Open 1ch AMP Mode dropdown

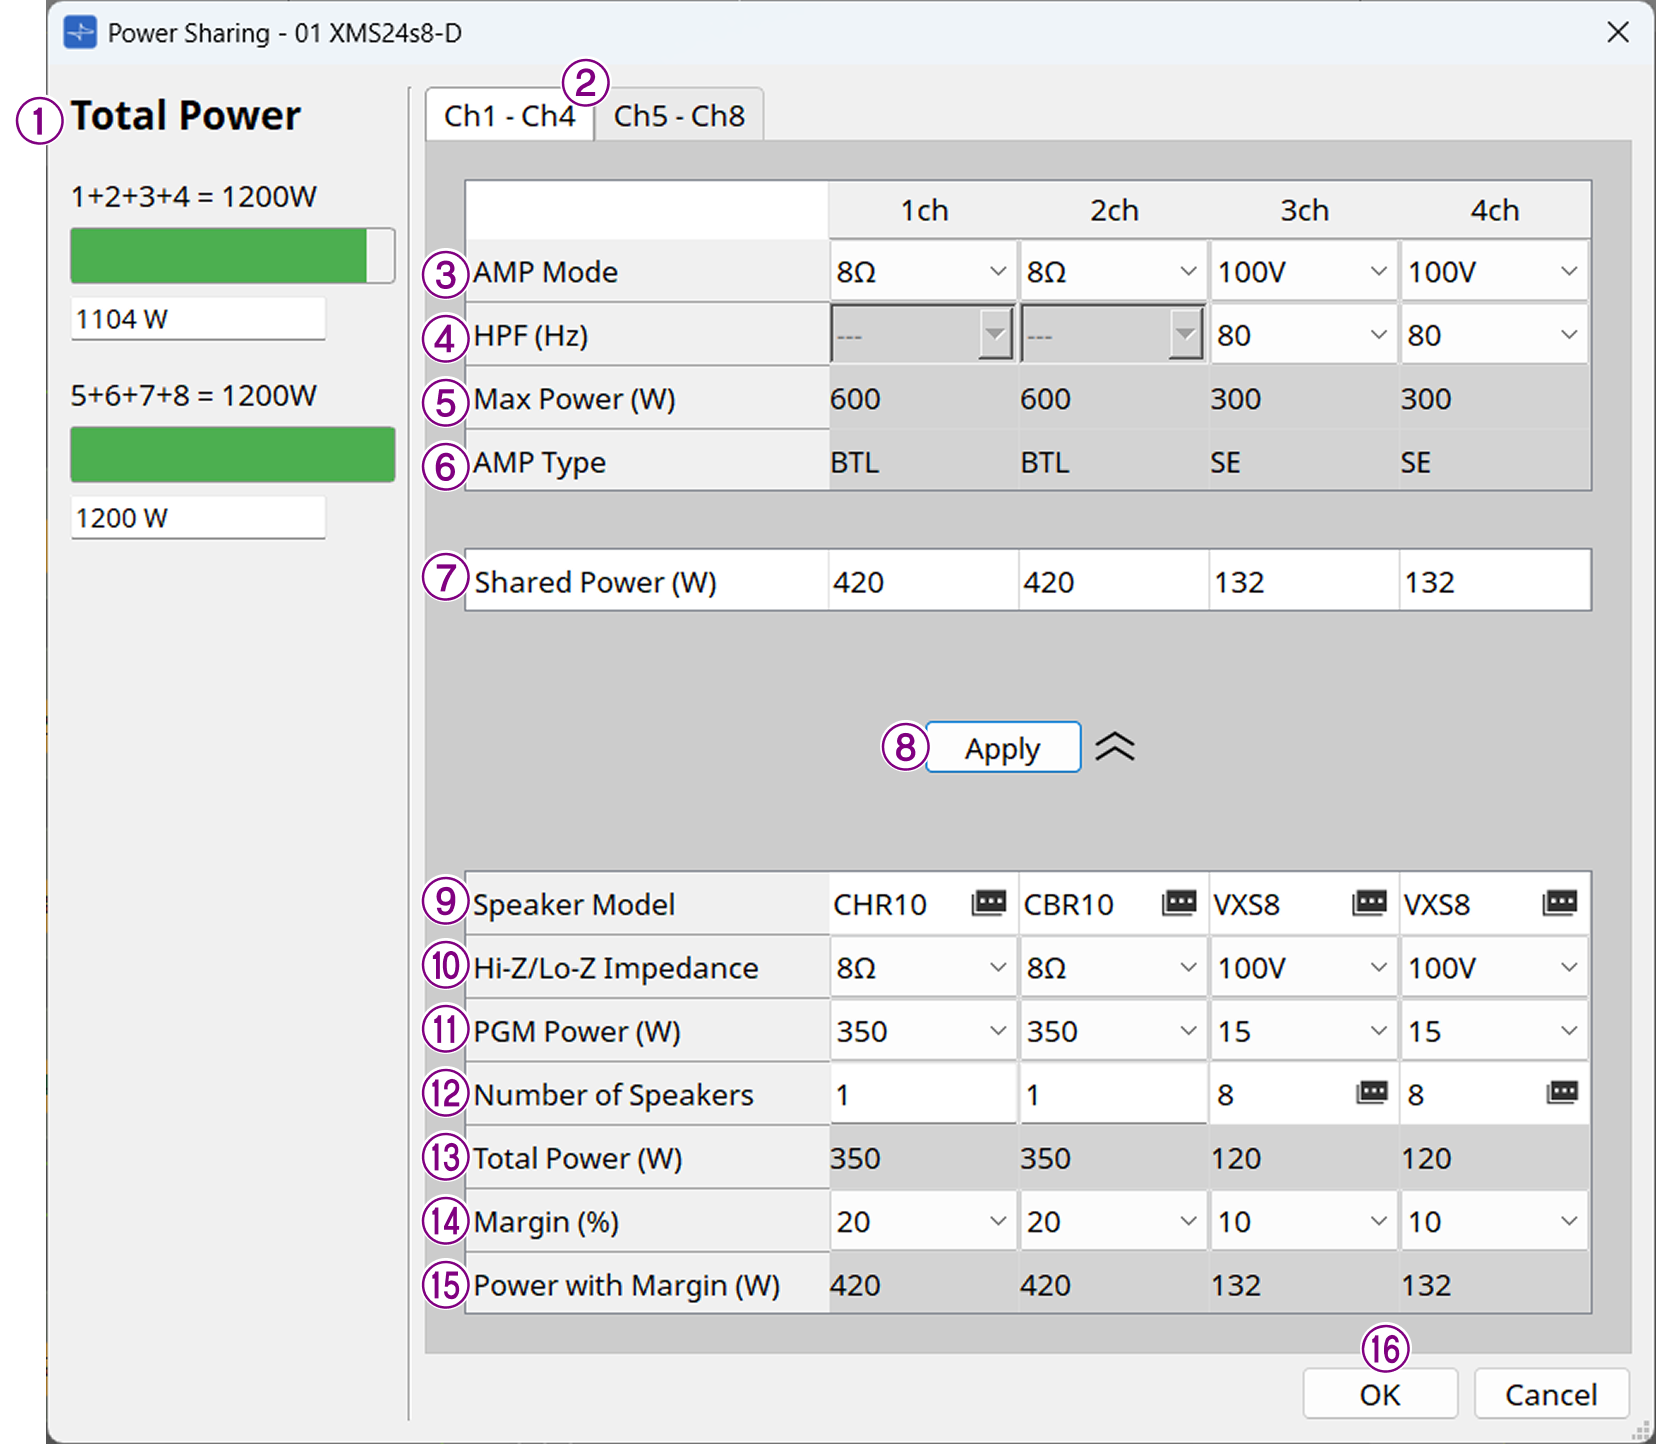coord(922,271)
